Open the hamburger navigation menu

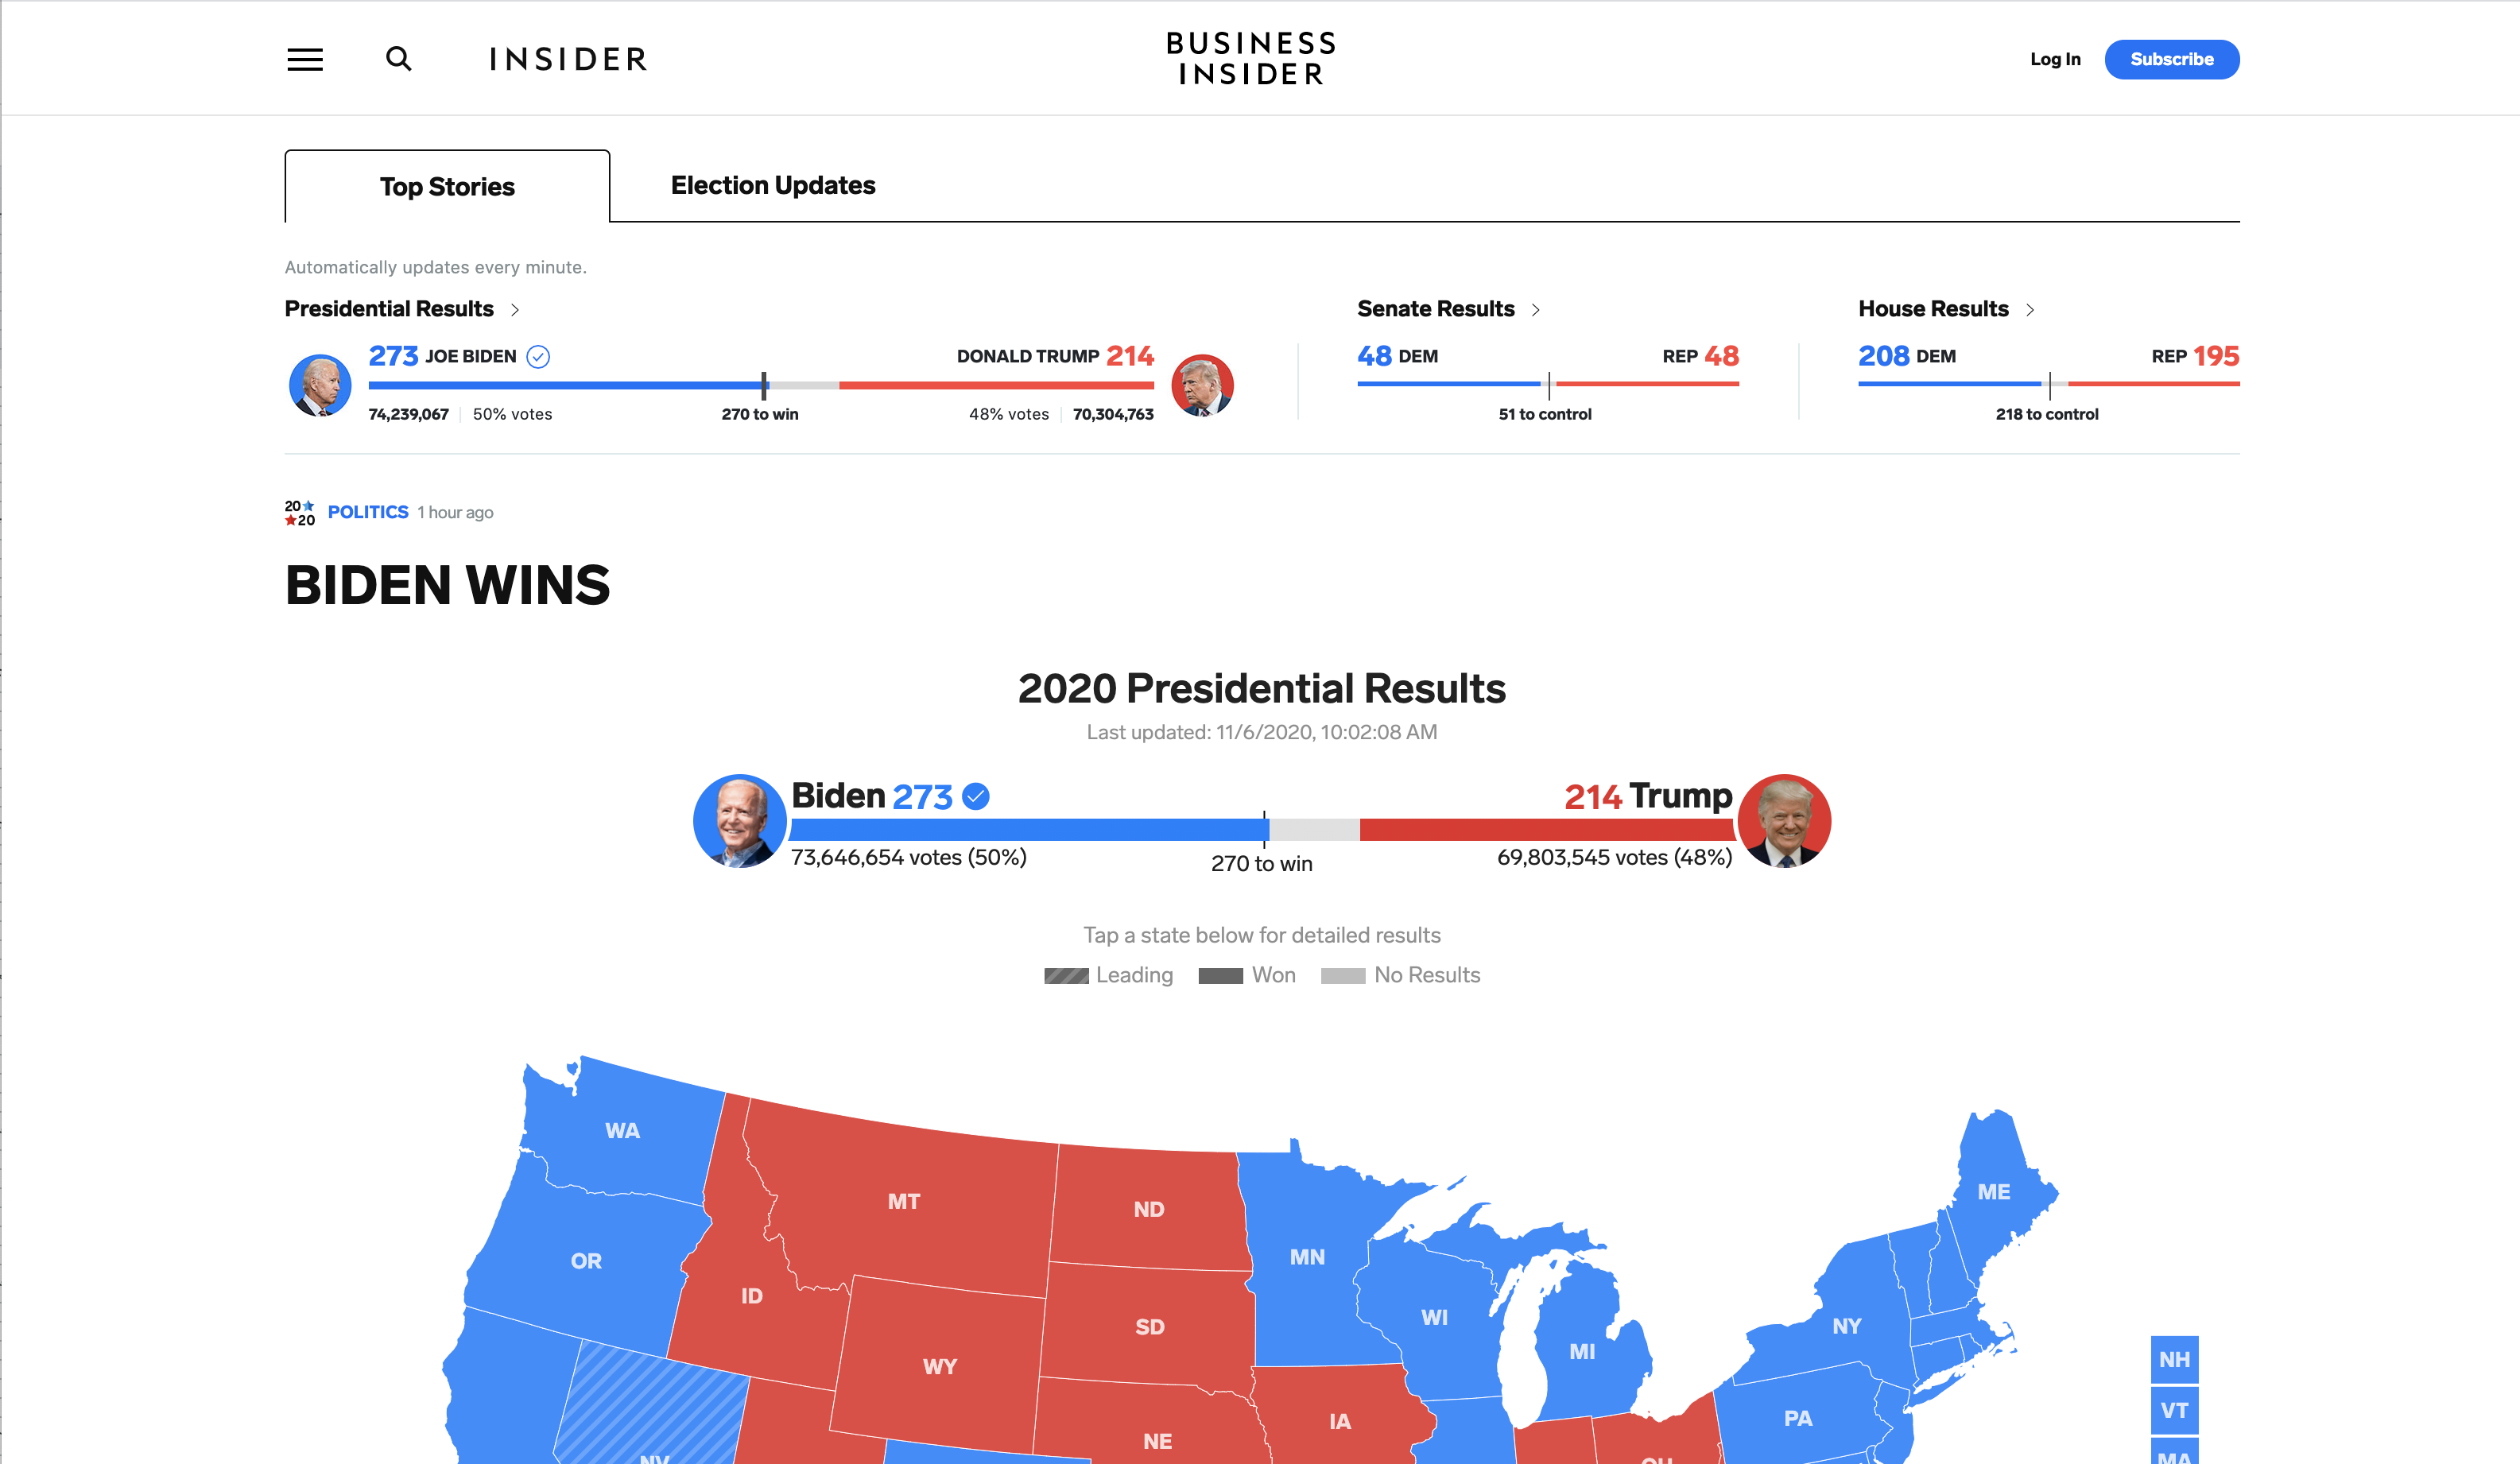point(305,60)
